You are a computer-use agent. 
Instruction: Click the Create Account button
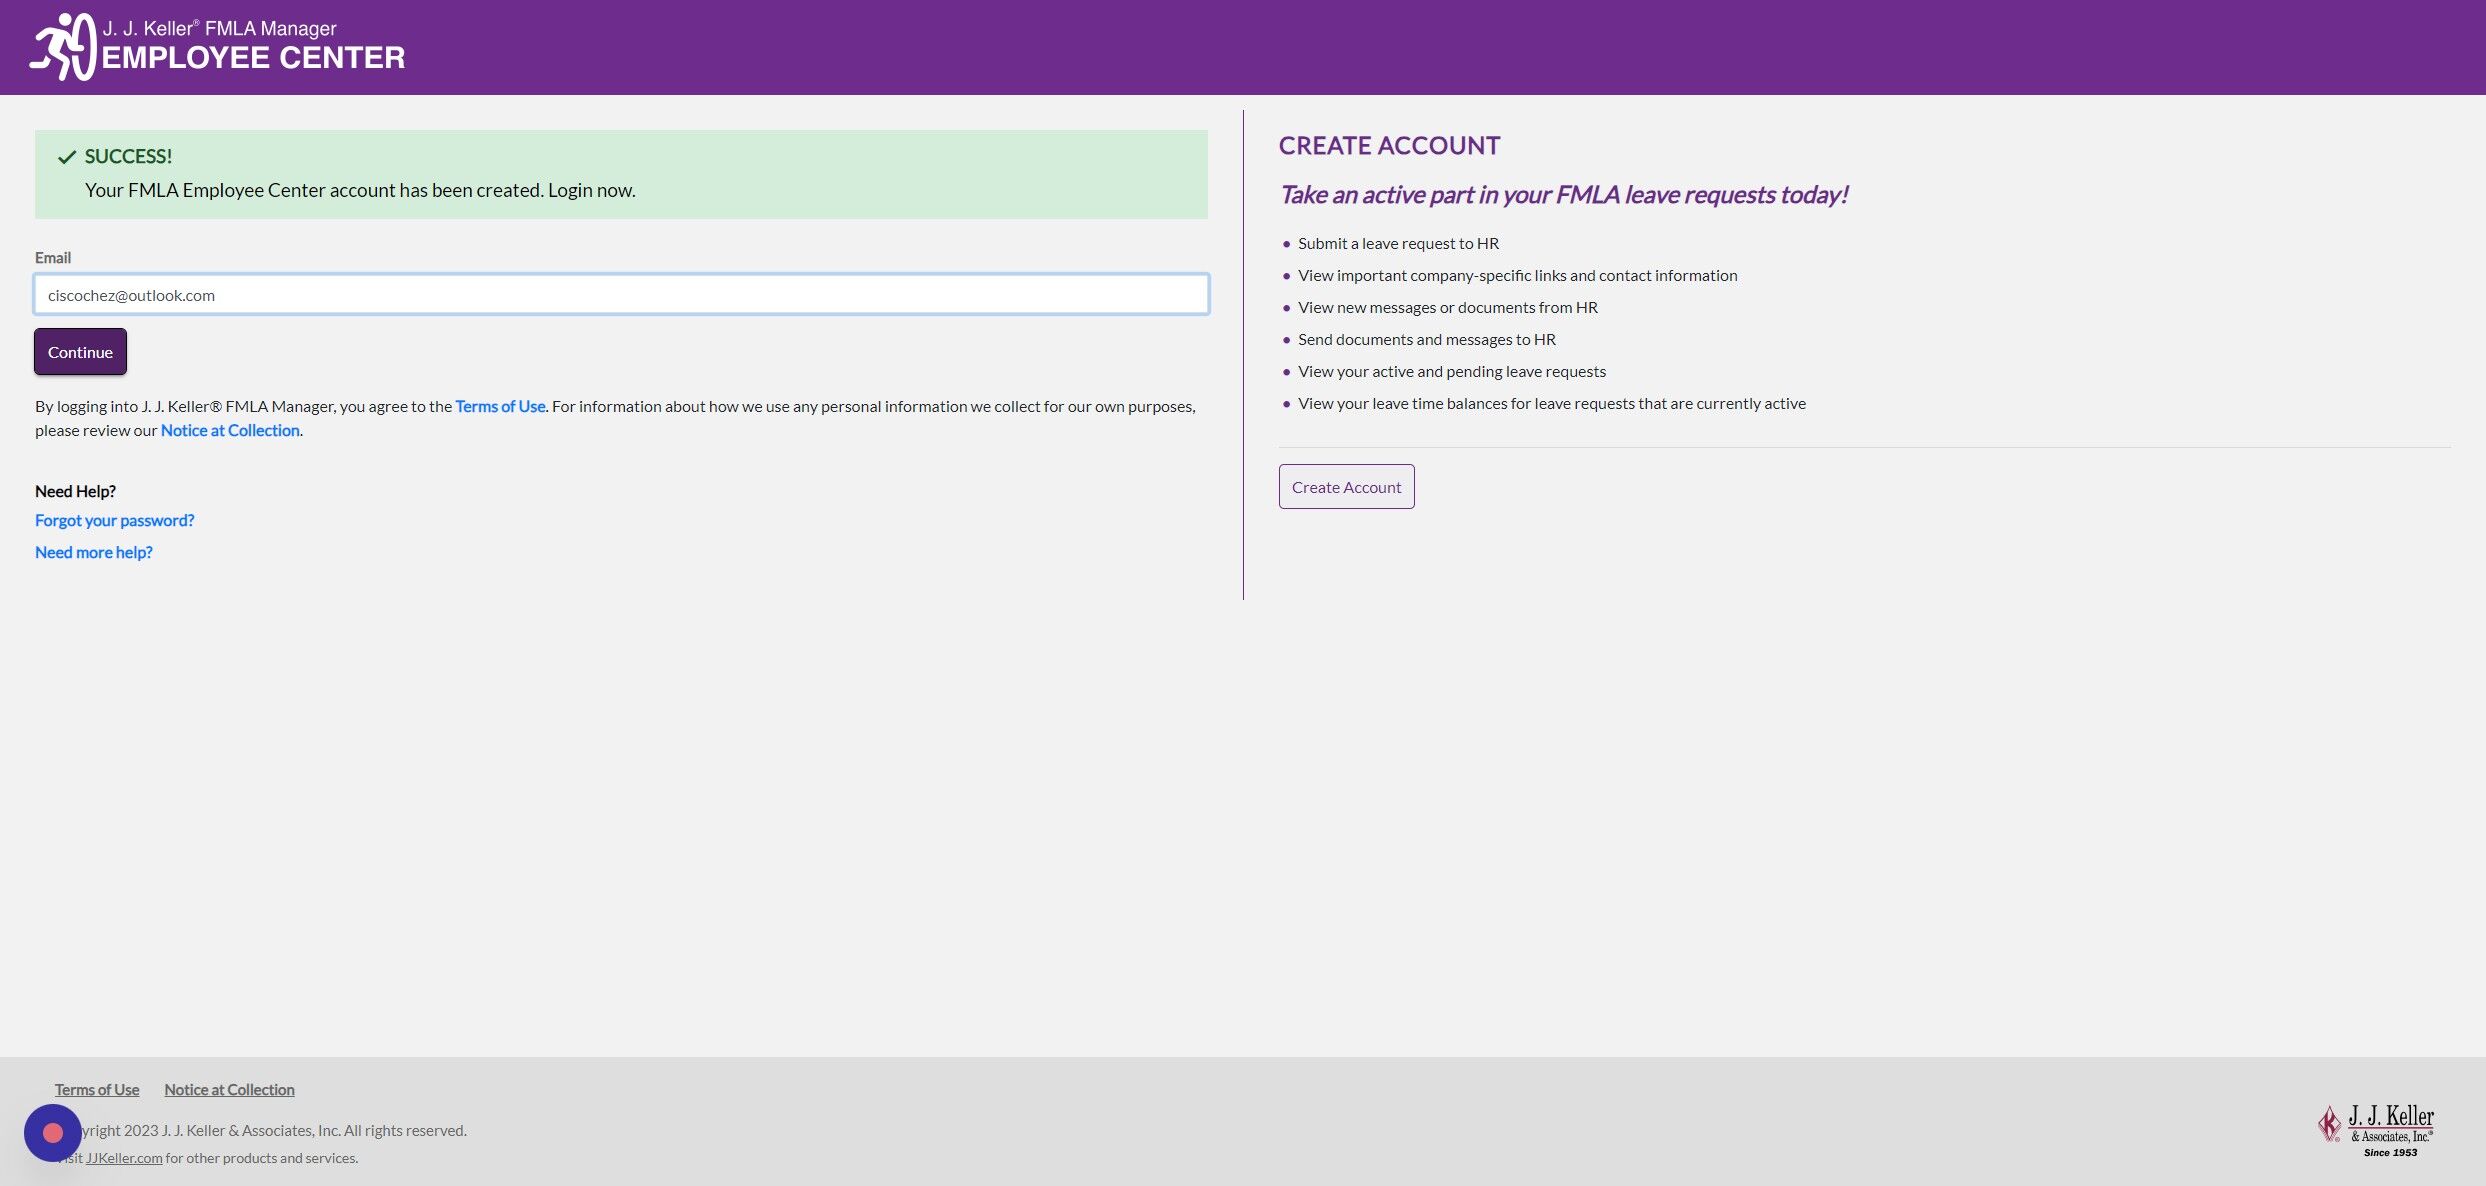click(1346, 487)
